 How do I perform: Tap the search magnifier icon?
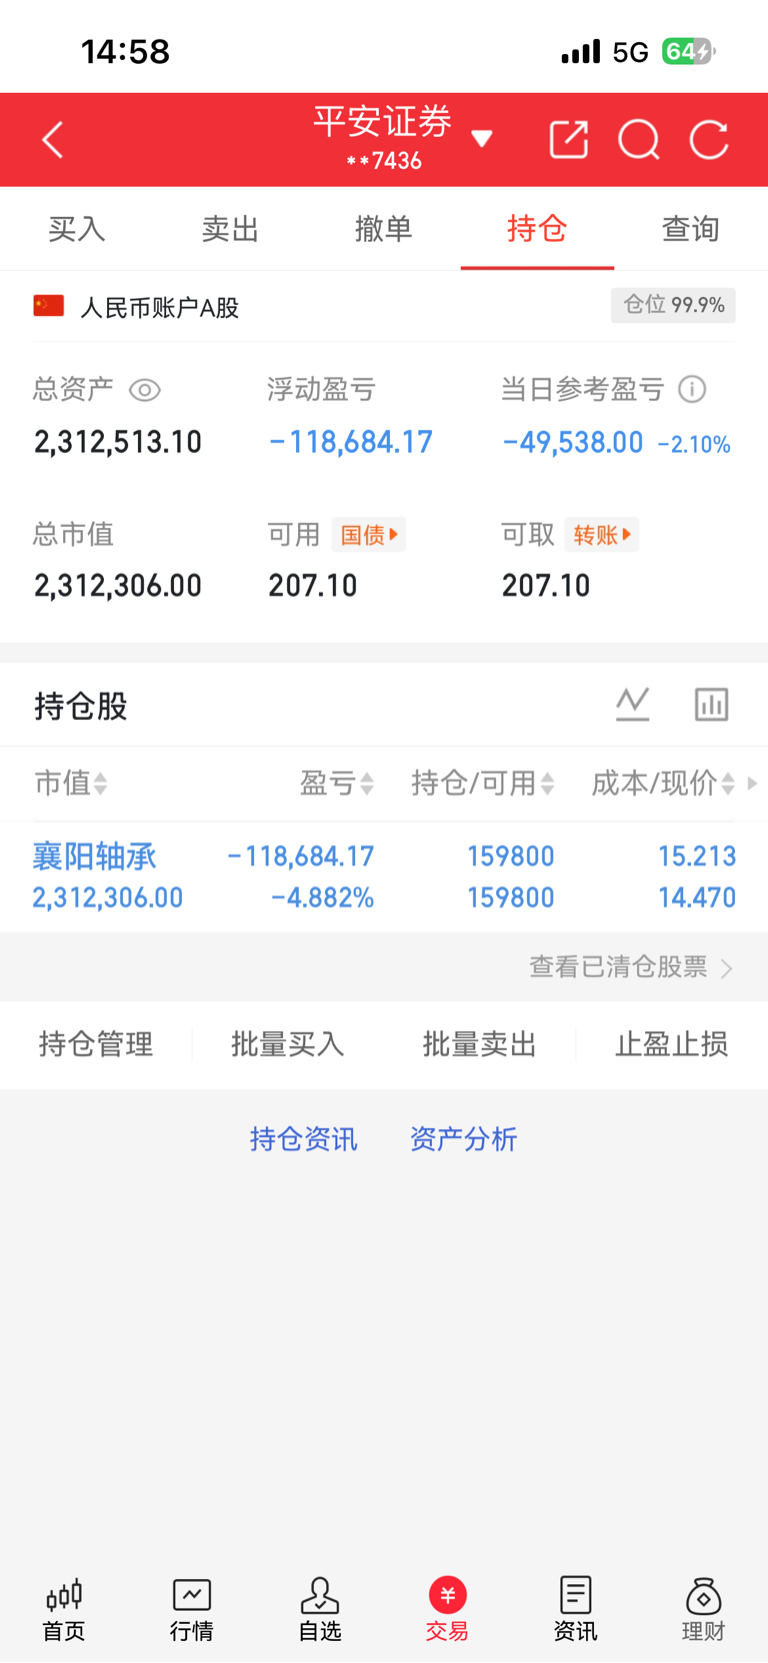point(639,140)
